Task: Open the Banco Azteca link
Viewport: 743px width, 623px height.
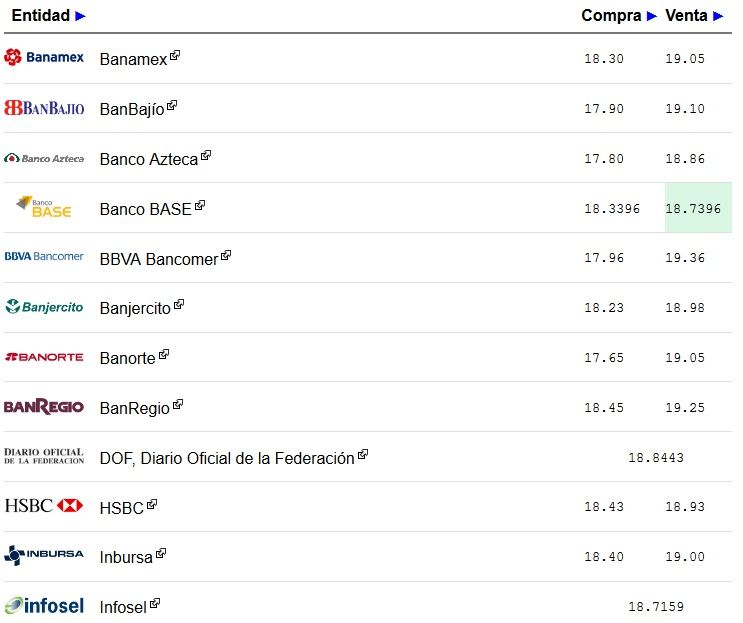Action: click(x=149, y=159)
